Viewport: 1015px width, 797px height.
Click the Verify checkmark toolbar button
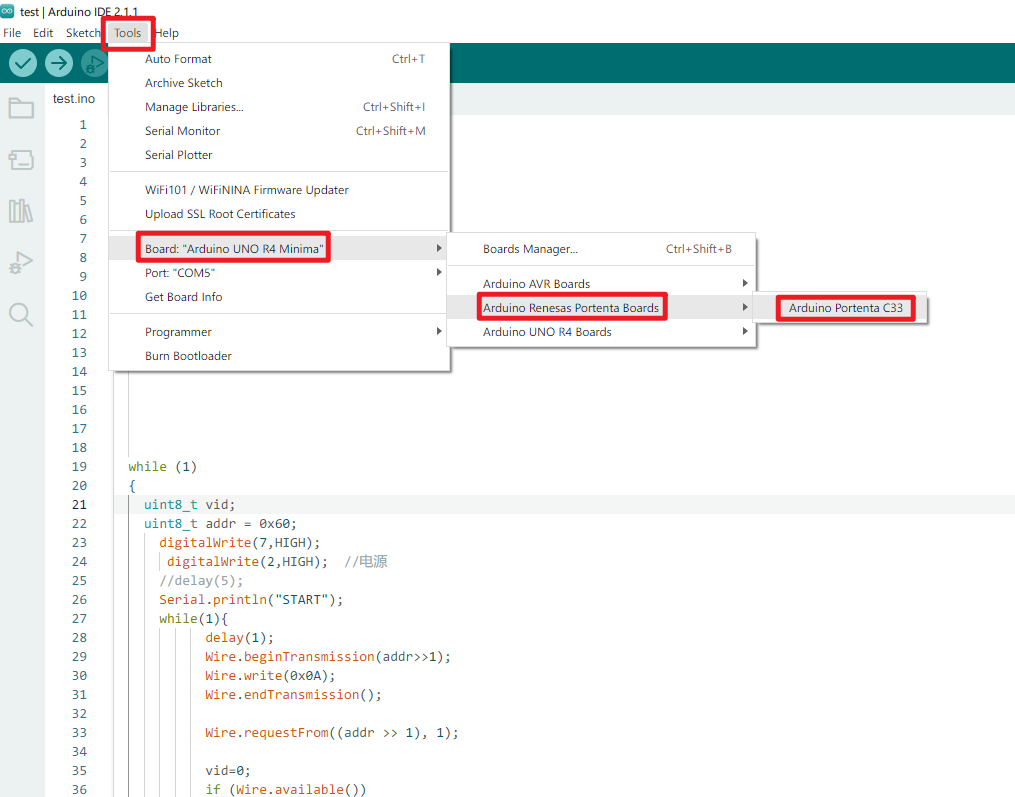(x=23, y=63)
